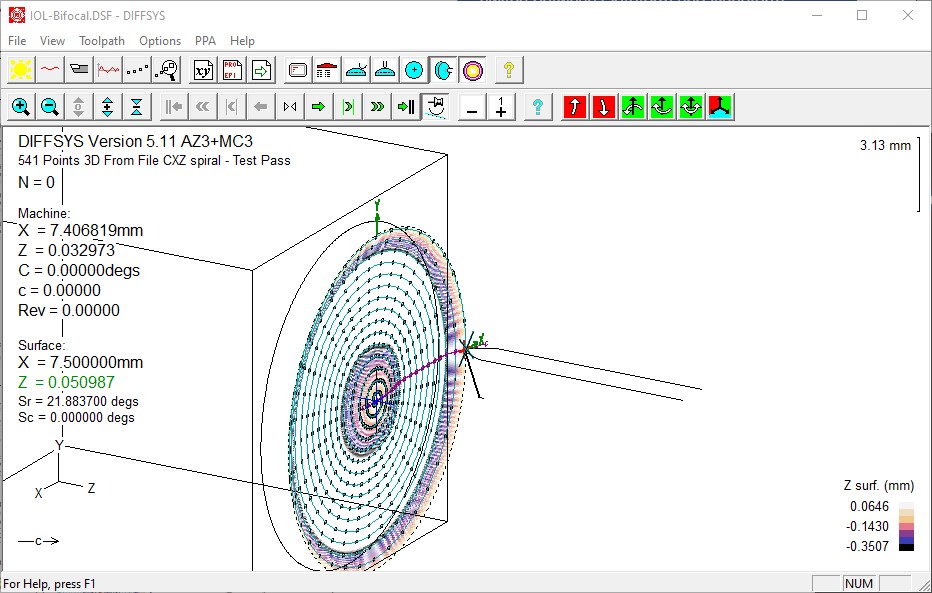Toggle the circled plus tool tip display
The width and height of the screenshot is (932, 593).
coord(414,69)
